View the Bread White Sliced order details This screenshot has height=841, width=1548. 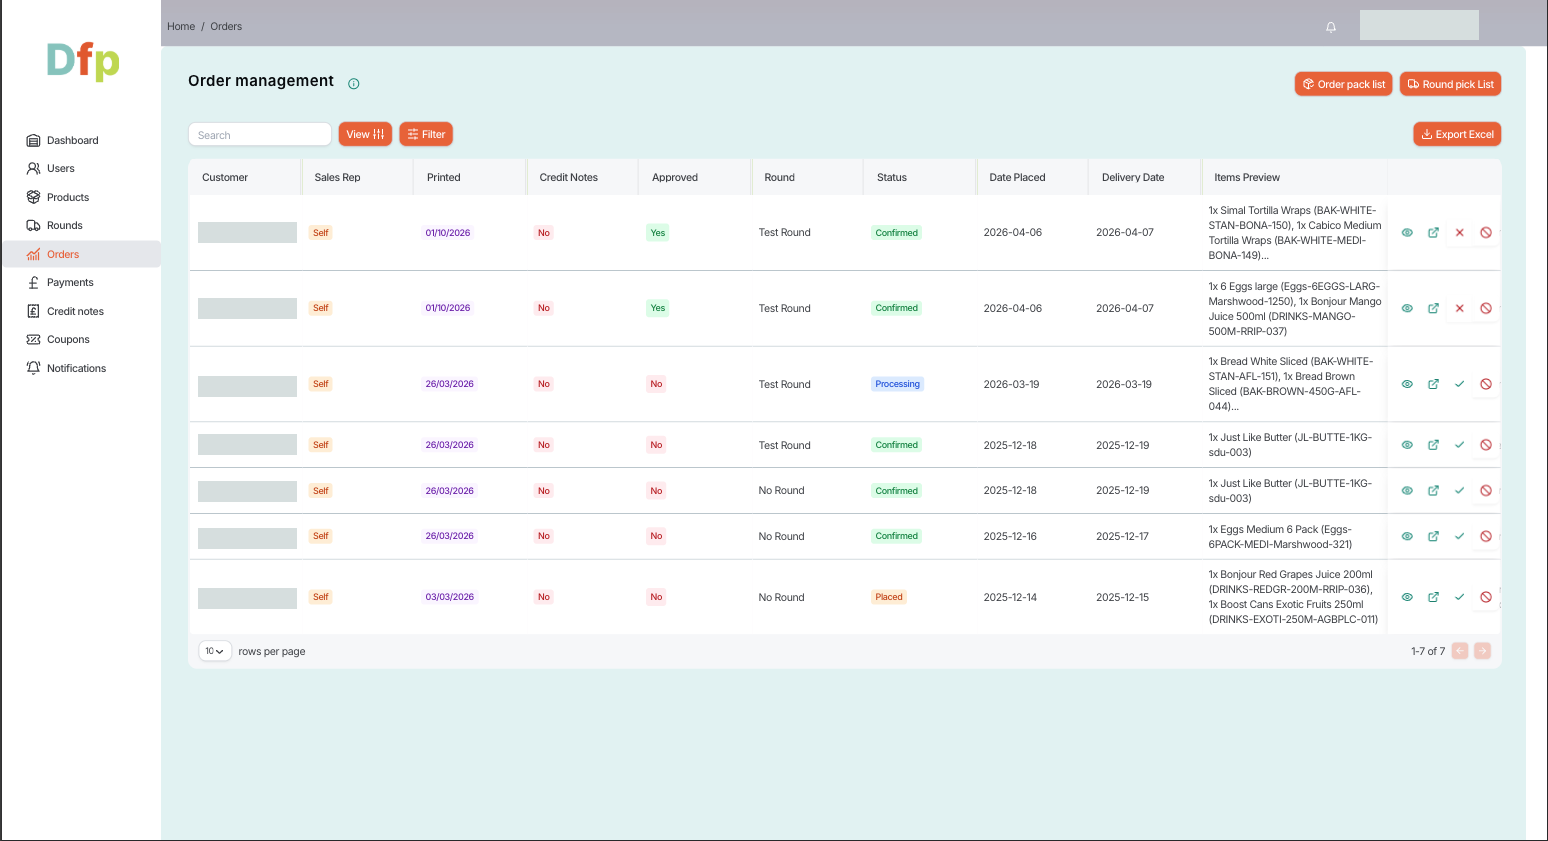[1407, 384]
